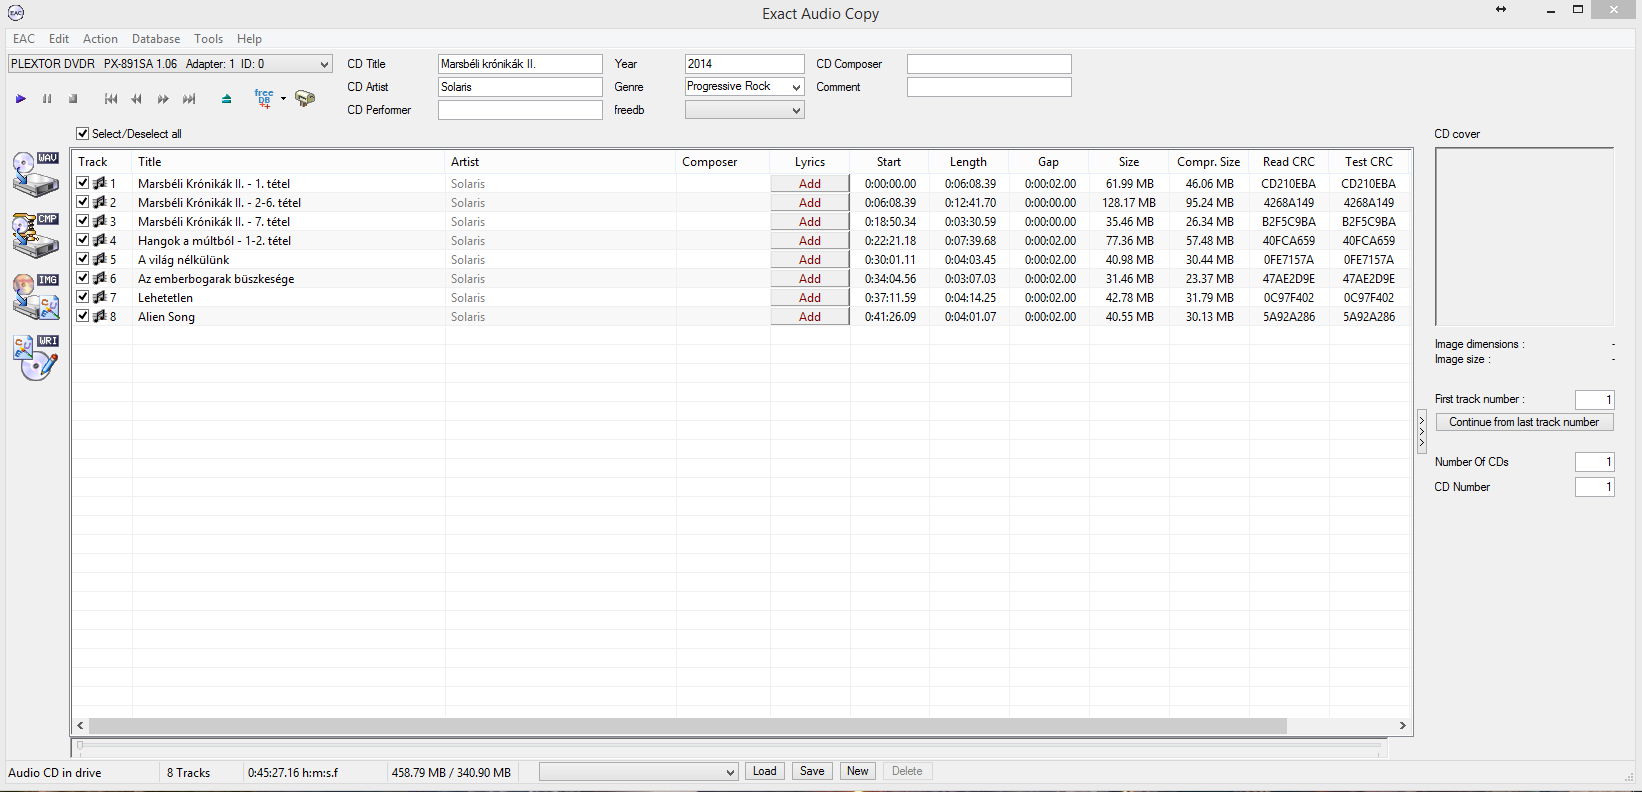Viewport: 1642px width, 792px height.
Task: Open the Database menu
Action: (156, 39)
